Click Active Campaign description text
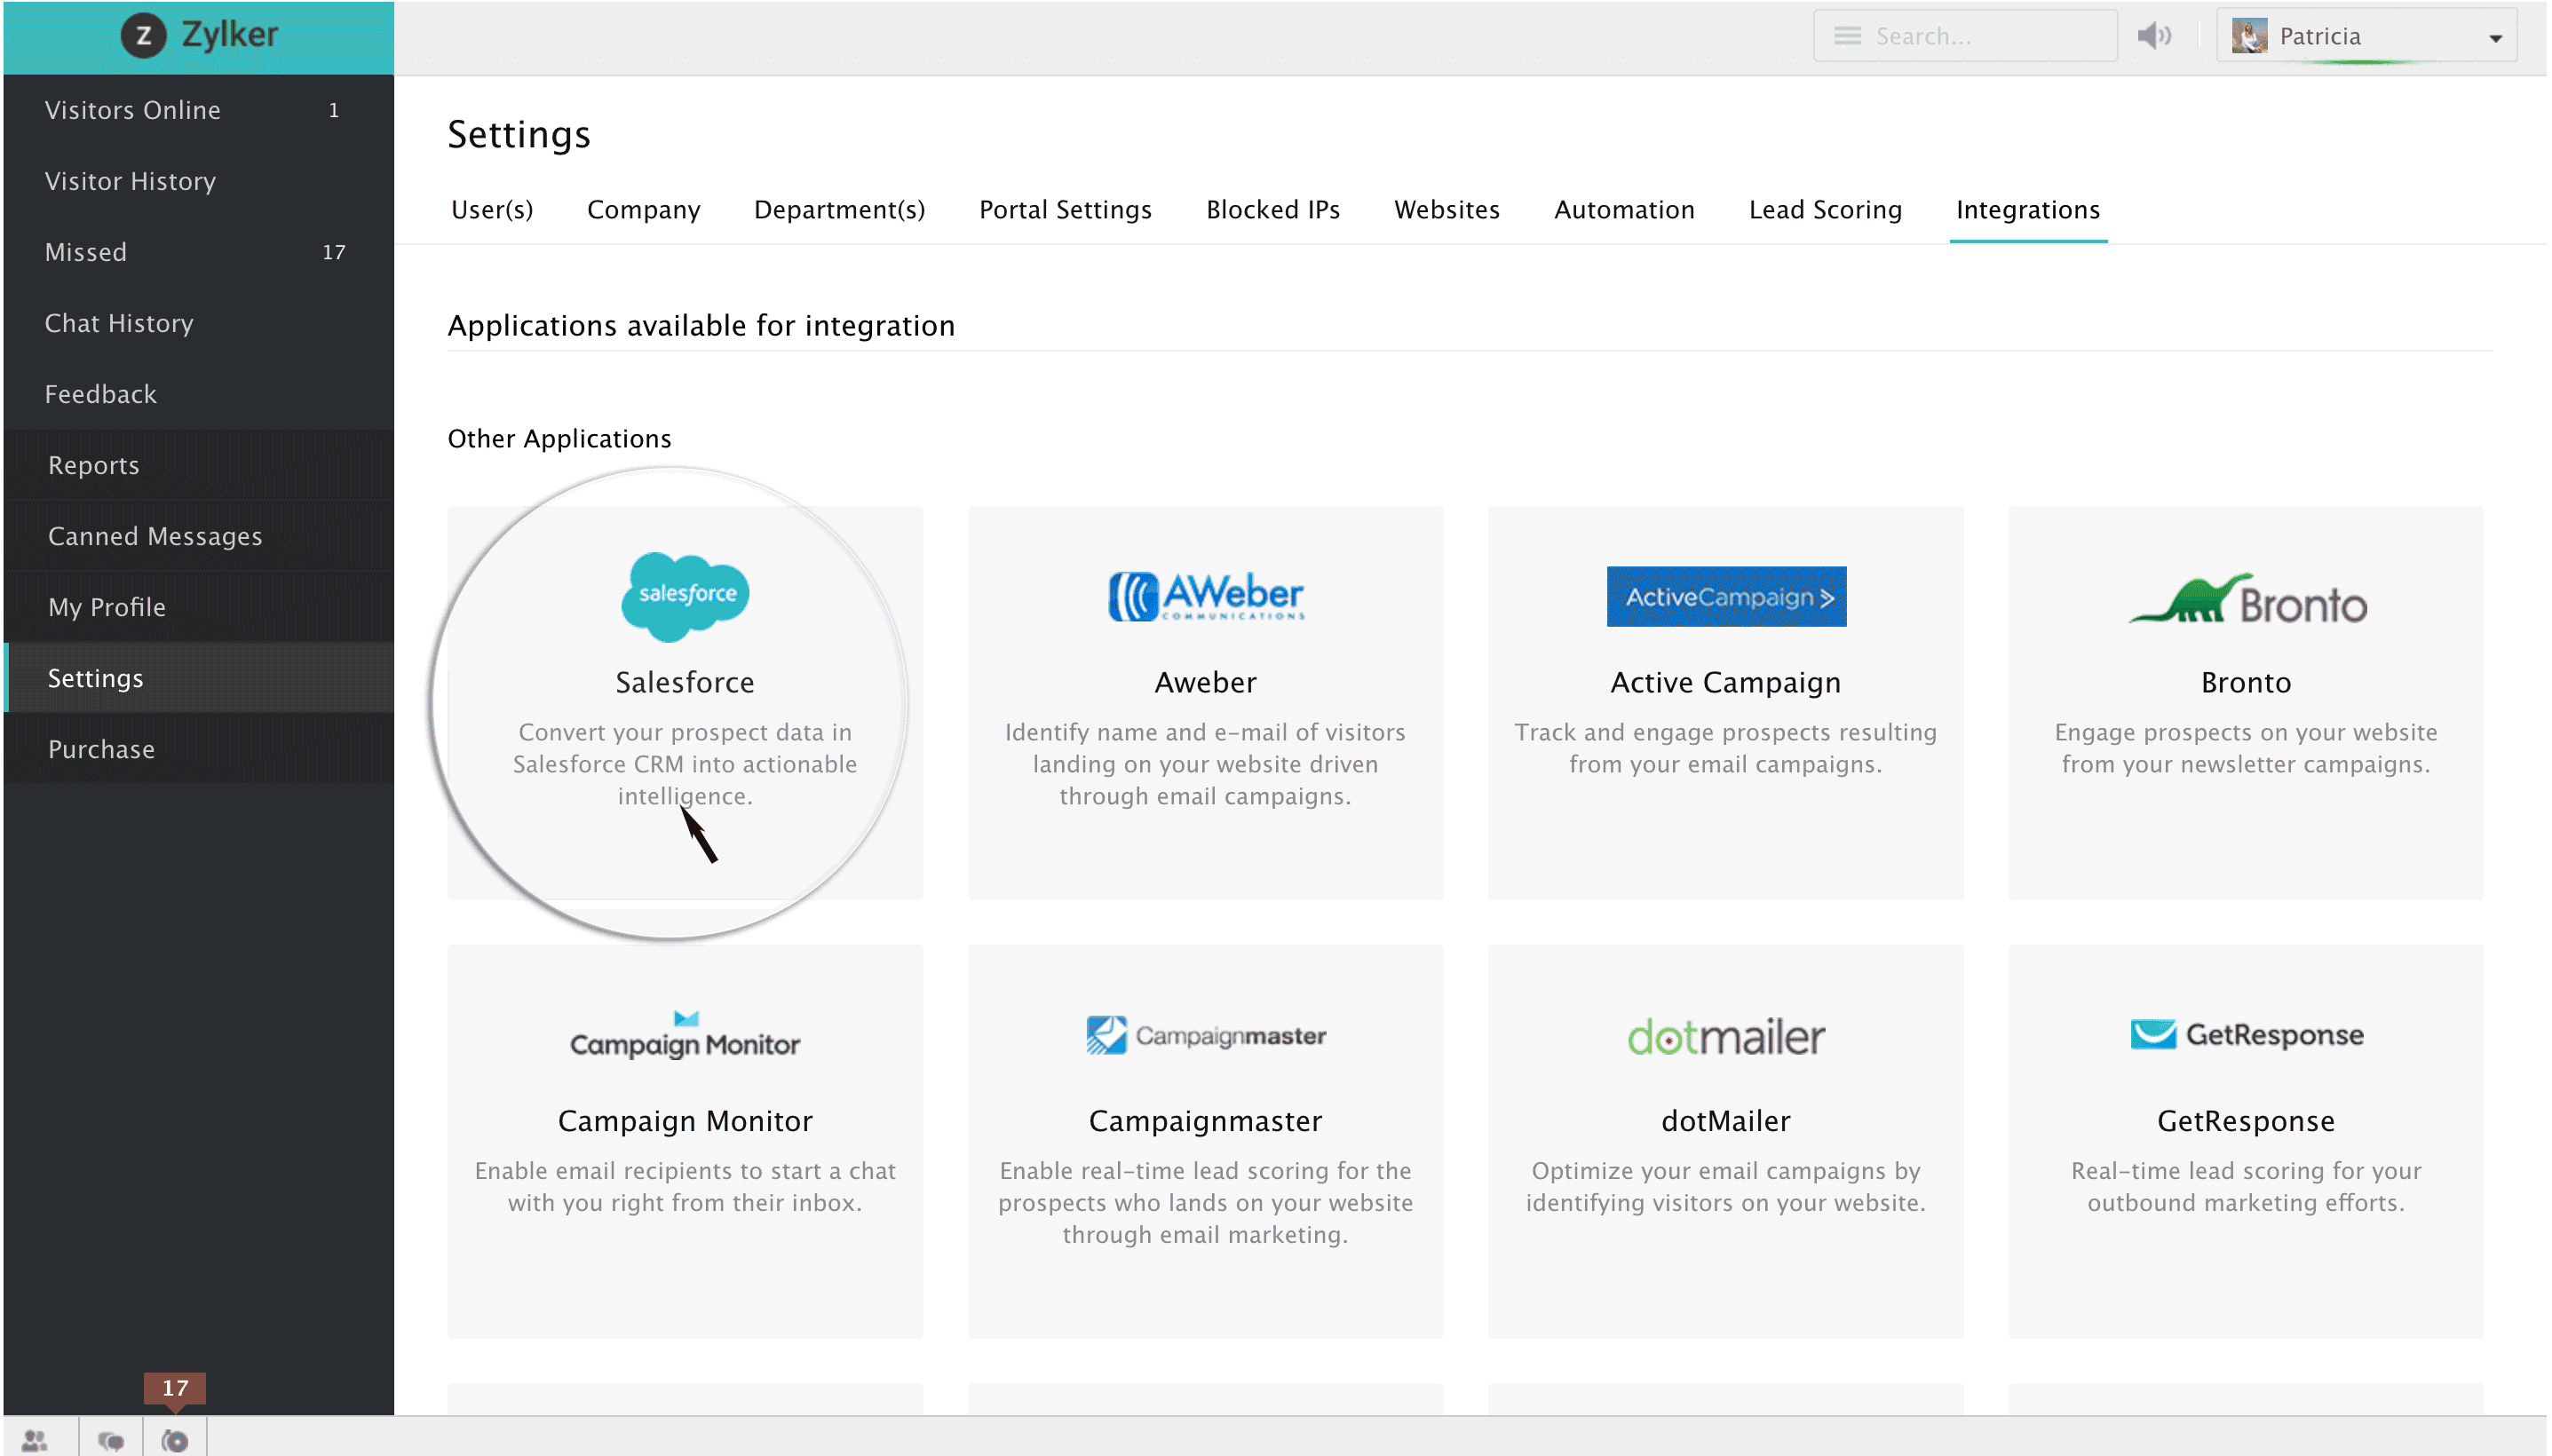 point(1725,748)
